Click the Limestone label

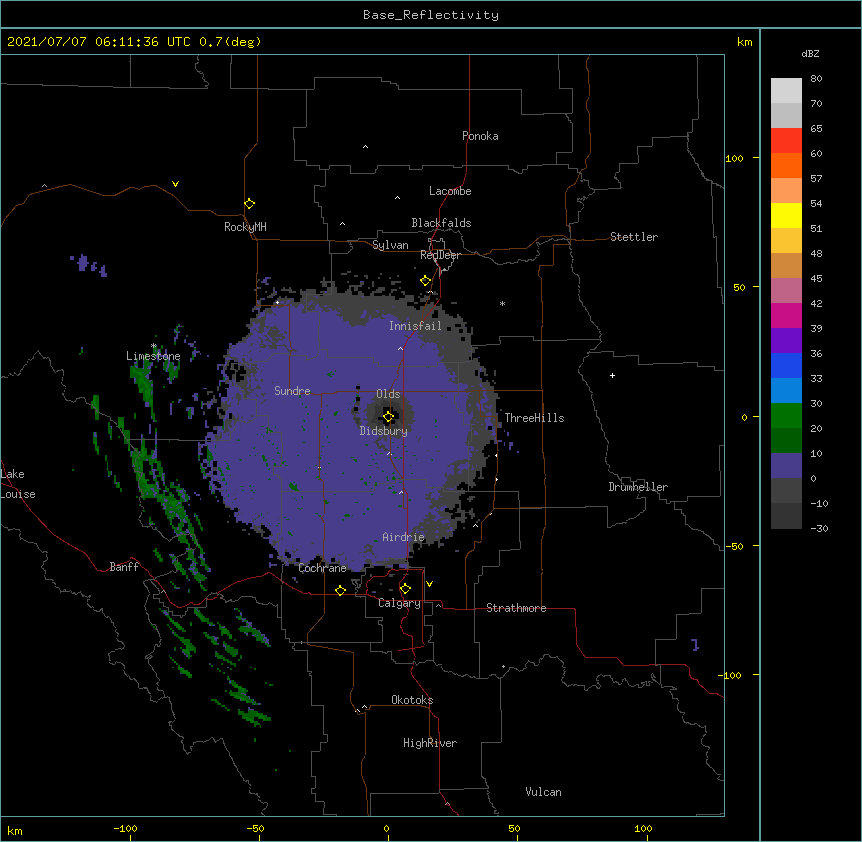coord(153,356)
